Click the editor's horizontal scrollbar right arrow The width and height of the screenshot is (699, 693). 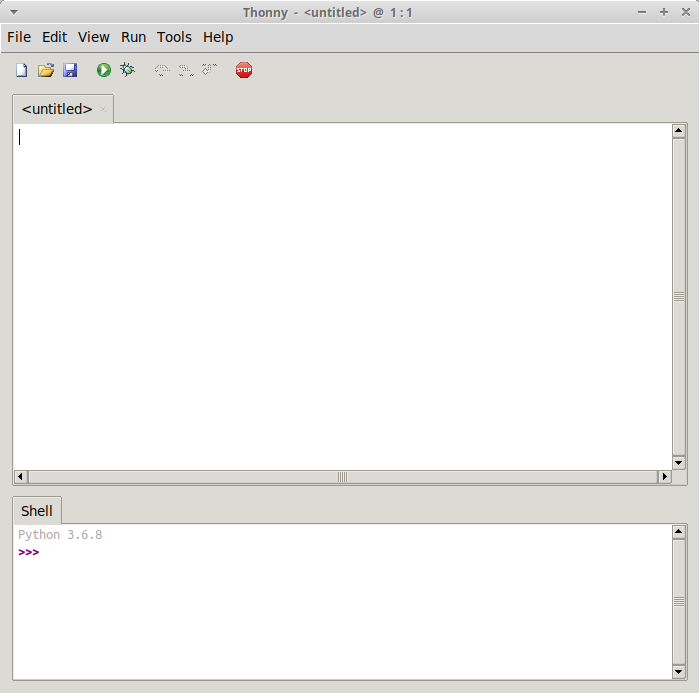tap(664, 478)
